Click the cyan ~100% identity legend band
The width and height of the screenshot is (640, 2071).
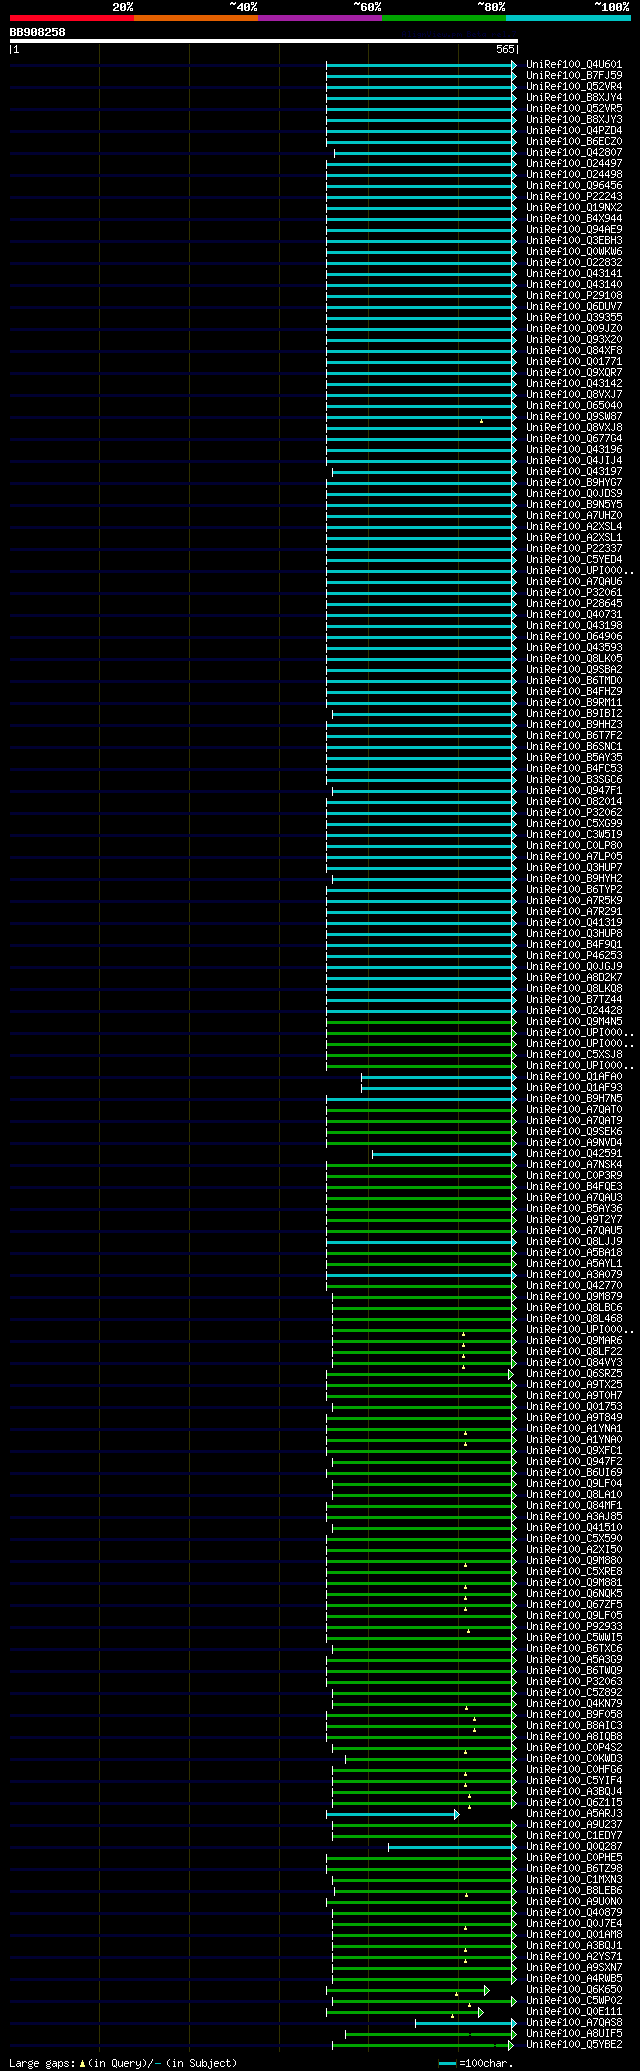[x=568, y=18]
